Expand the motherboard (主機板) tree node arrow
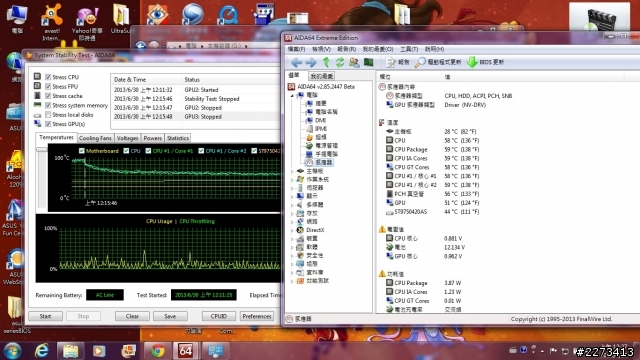This screenshot has height=360, width=640. [x=292, y=171]
